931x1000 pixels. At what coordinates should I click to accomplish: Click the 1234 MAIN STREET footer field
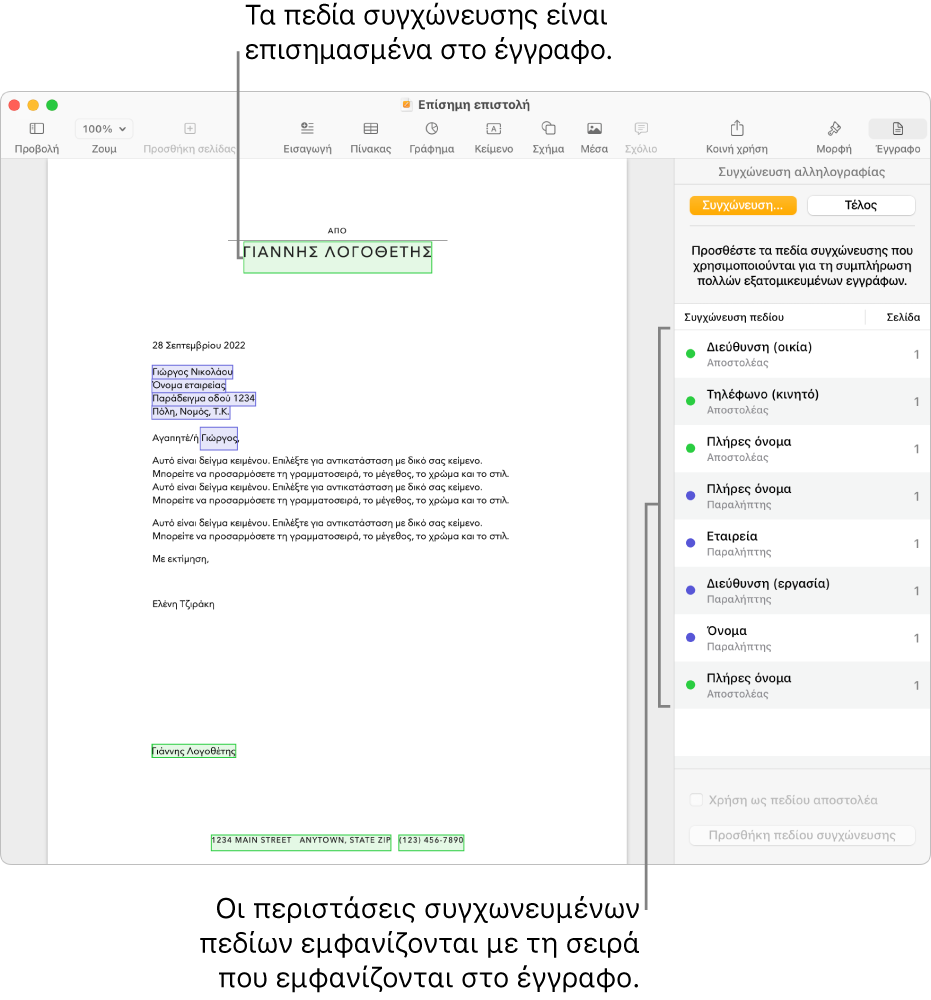click(x=301, y=842)
